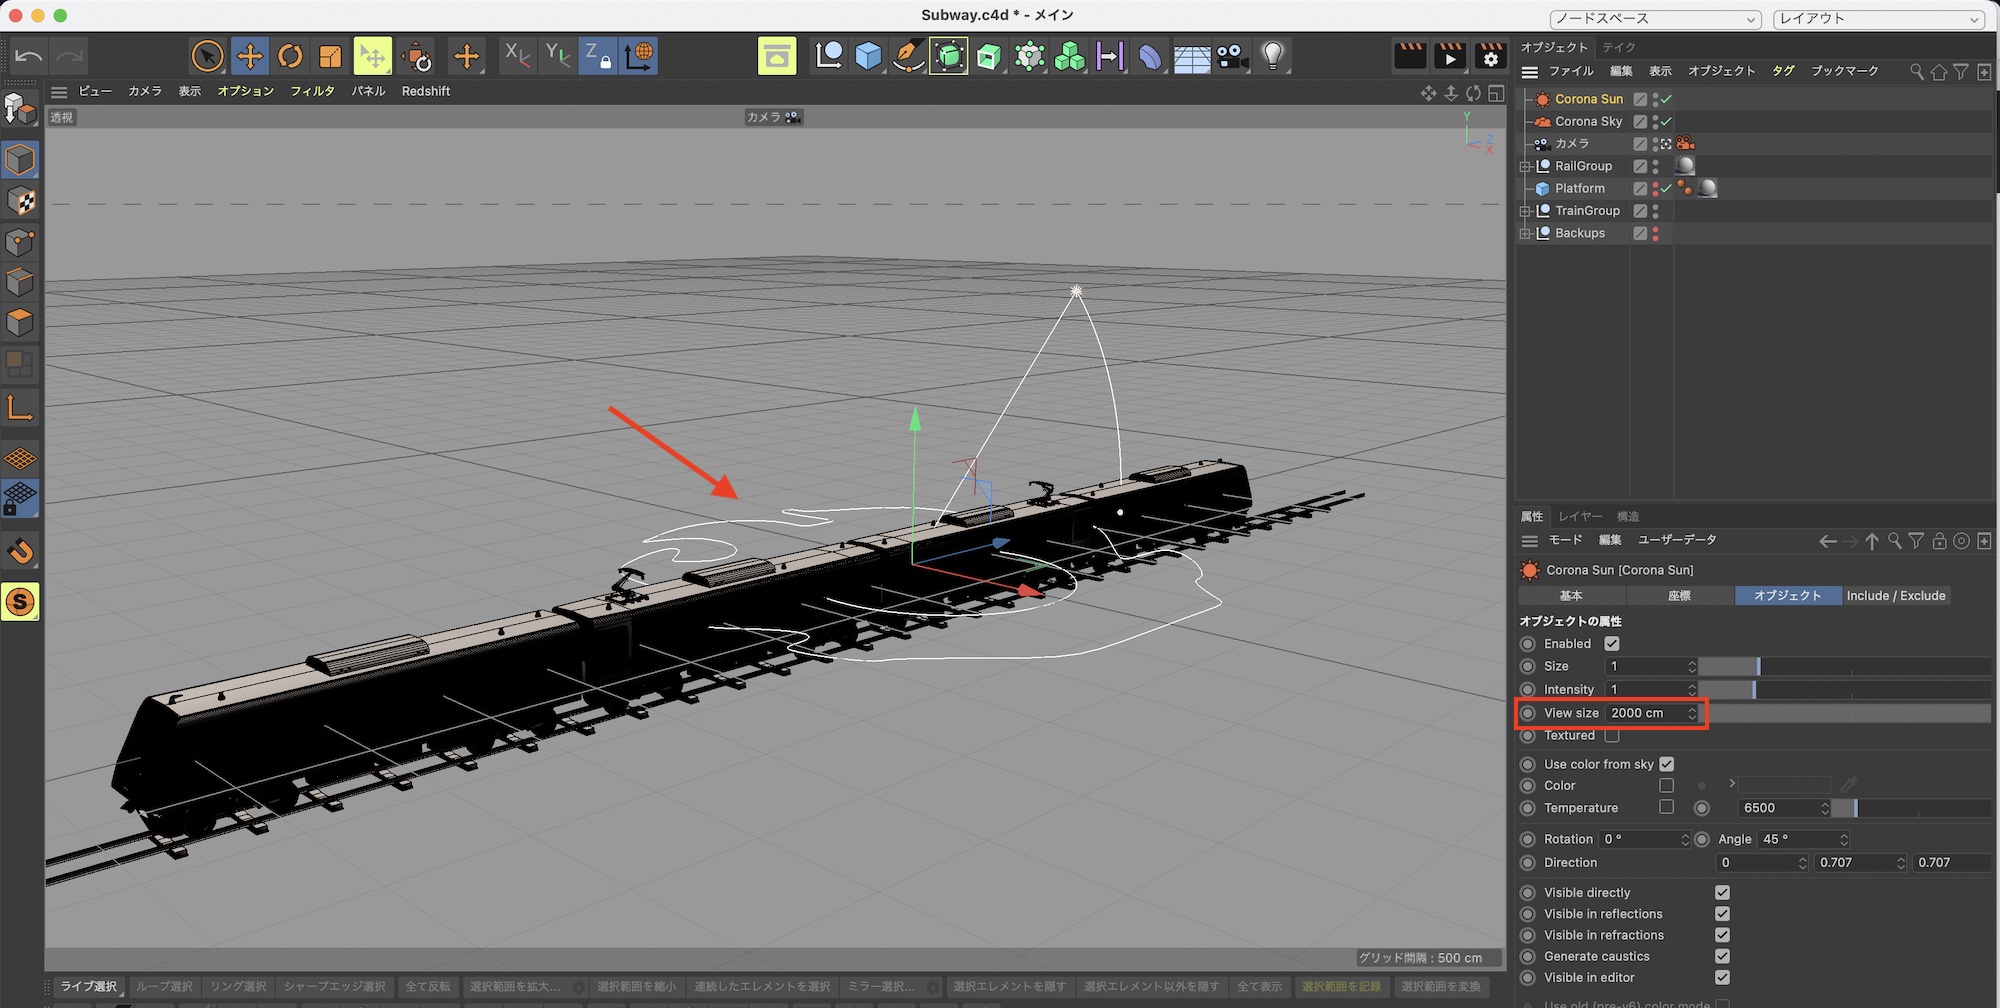Select the Move tool in top toolbar

[250, 56]
